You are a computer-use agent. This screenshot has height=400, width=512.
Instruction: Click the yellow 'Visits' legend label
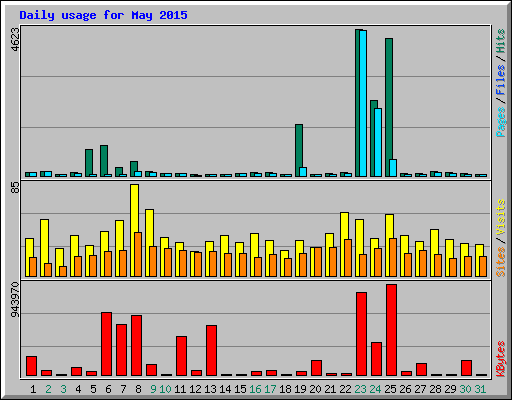point(501,217)
